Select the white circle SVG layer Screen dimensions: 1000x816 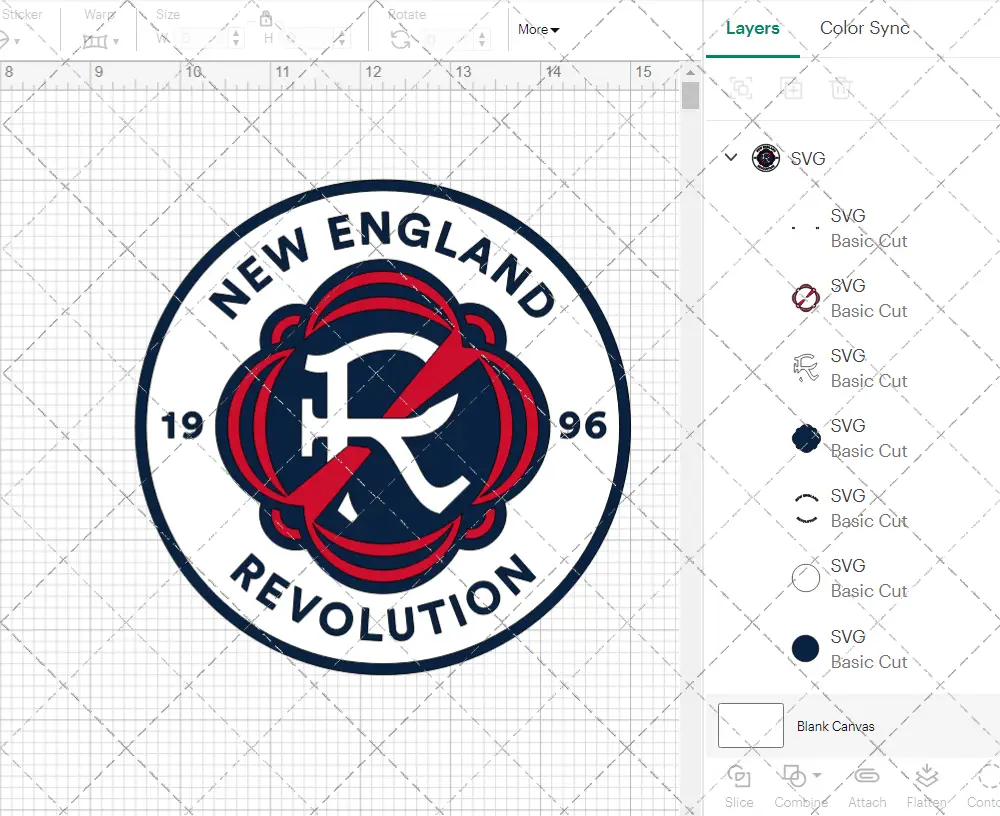tap(851, 579)
